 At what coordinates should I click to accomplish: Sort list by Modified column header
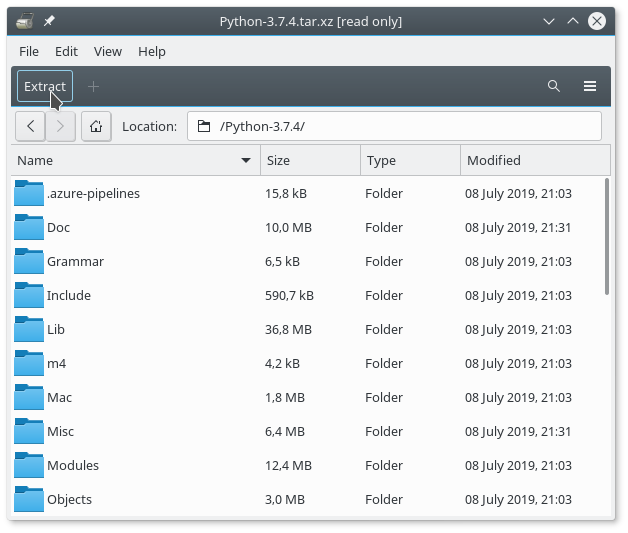[x=535, y=160]
